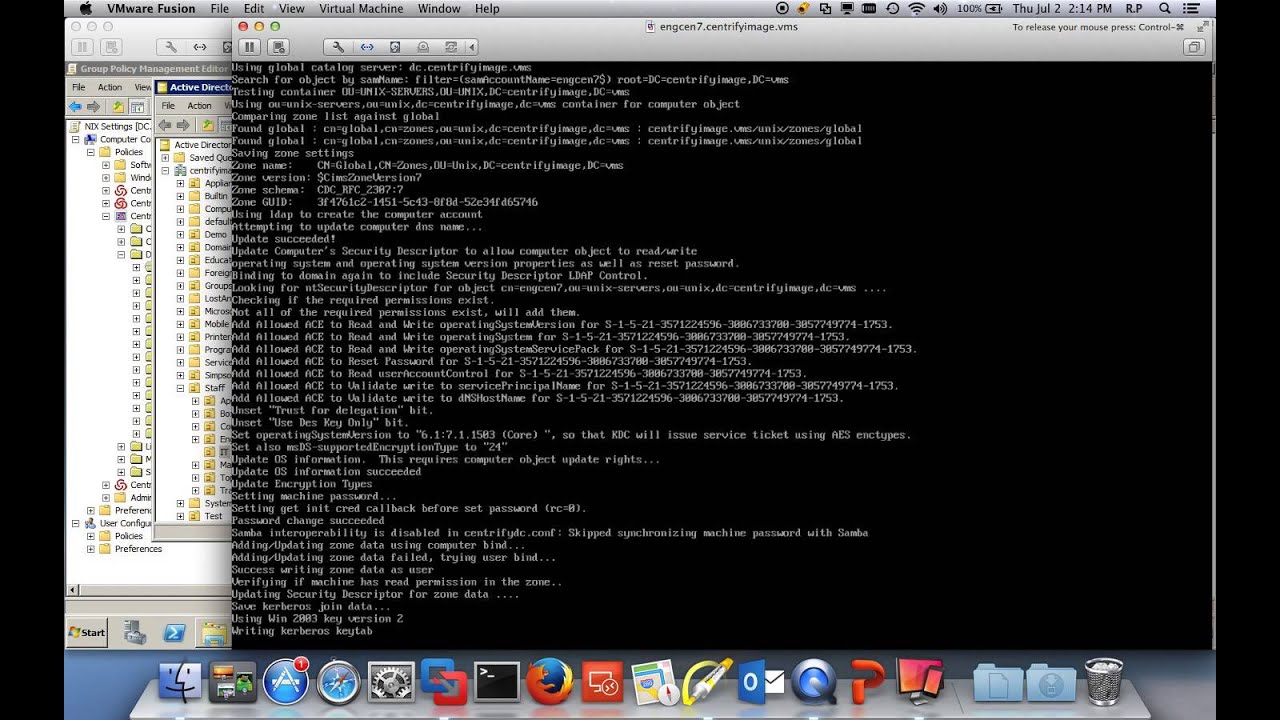Viewport: 1280px width, 720px height.
Task: Open the Apple menu
Action: [x=85, y=8]
